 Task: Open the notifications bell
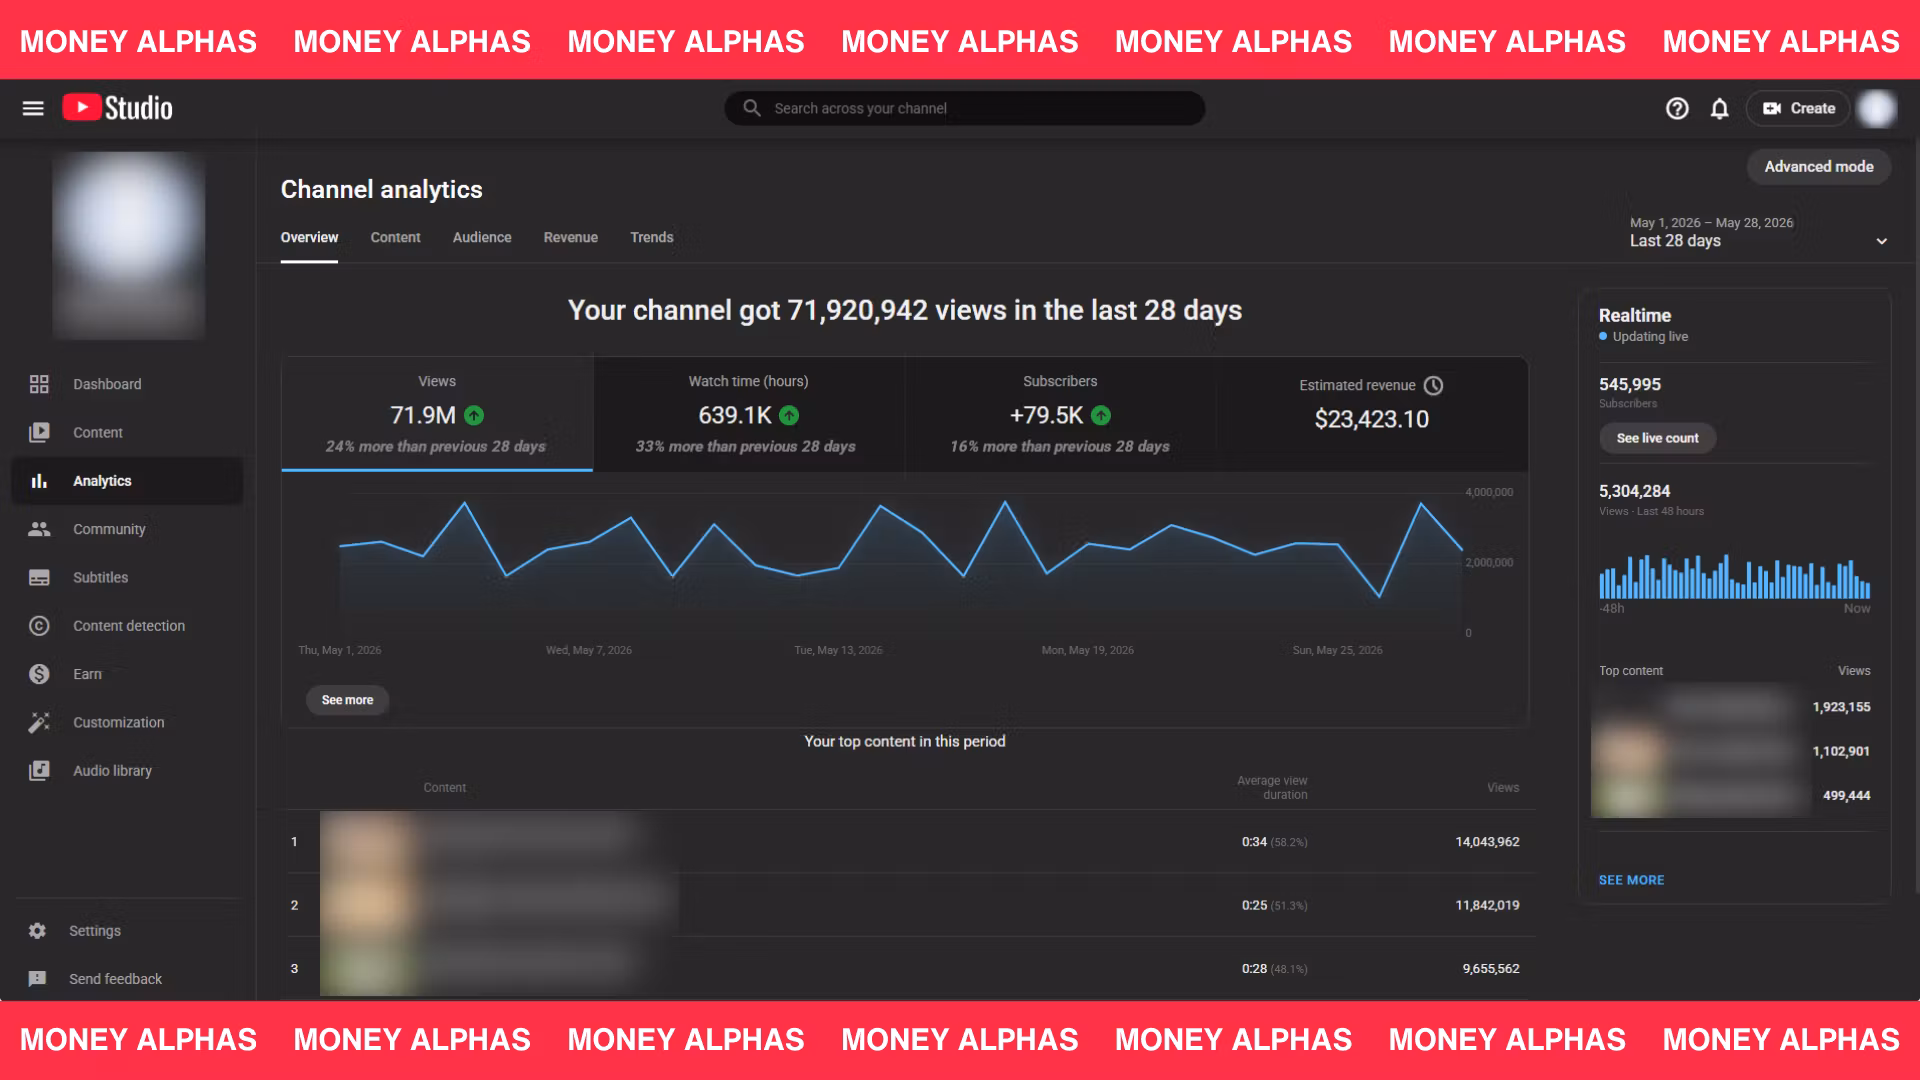(x=1719, y=108)
